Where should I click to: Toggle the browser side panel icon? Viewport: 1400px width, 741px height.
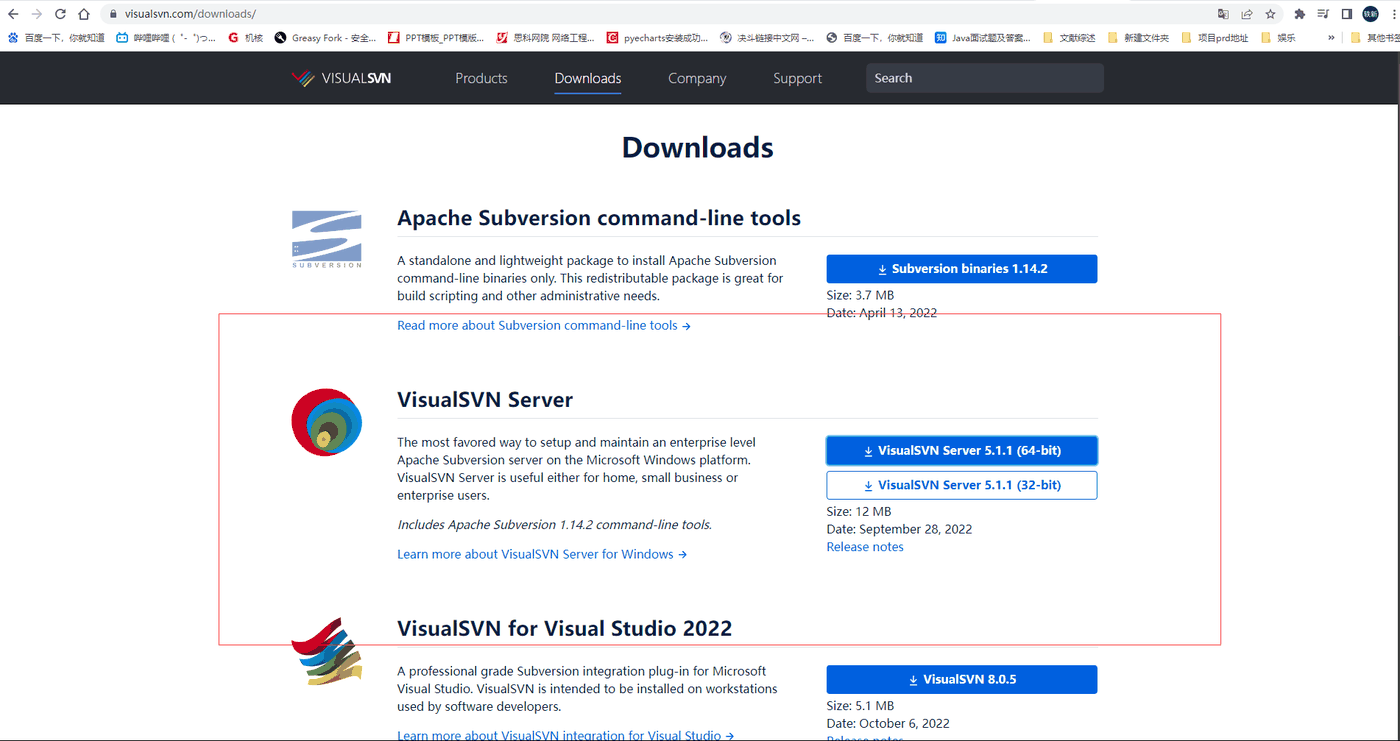click(1347, 14)
